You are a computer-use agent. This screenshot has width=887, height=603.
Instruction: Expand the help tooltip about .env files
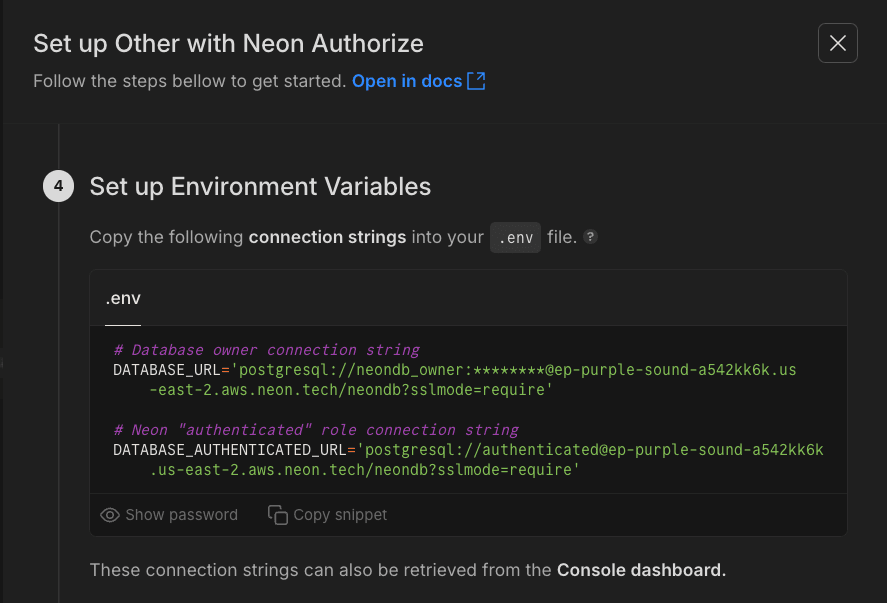point(590,236)
